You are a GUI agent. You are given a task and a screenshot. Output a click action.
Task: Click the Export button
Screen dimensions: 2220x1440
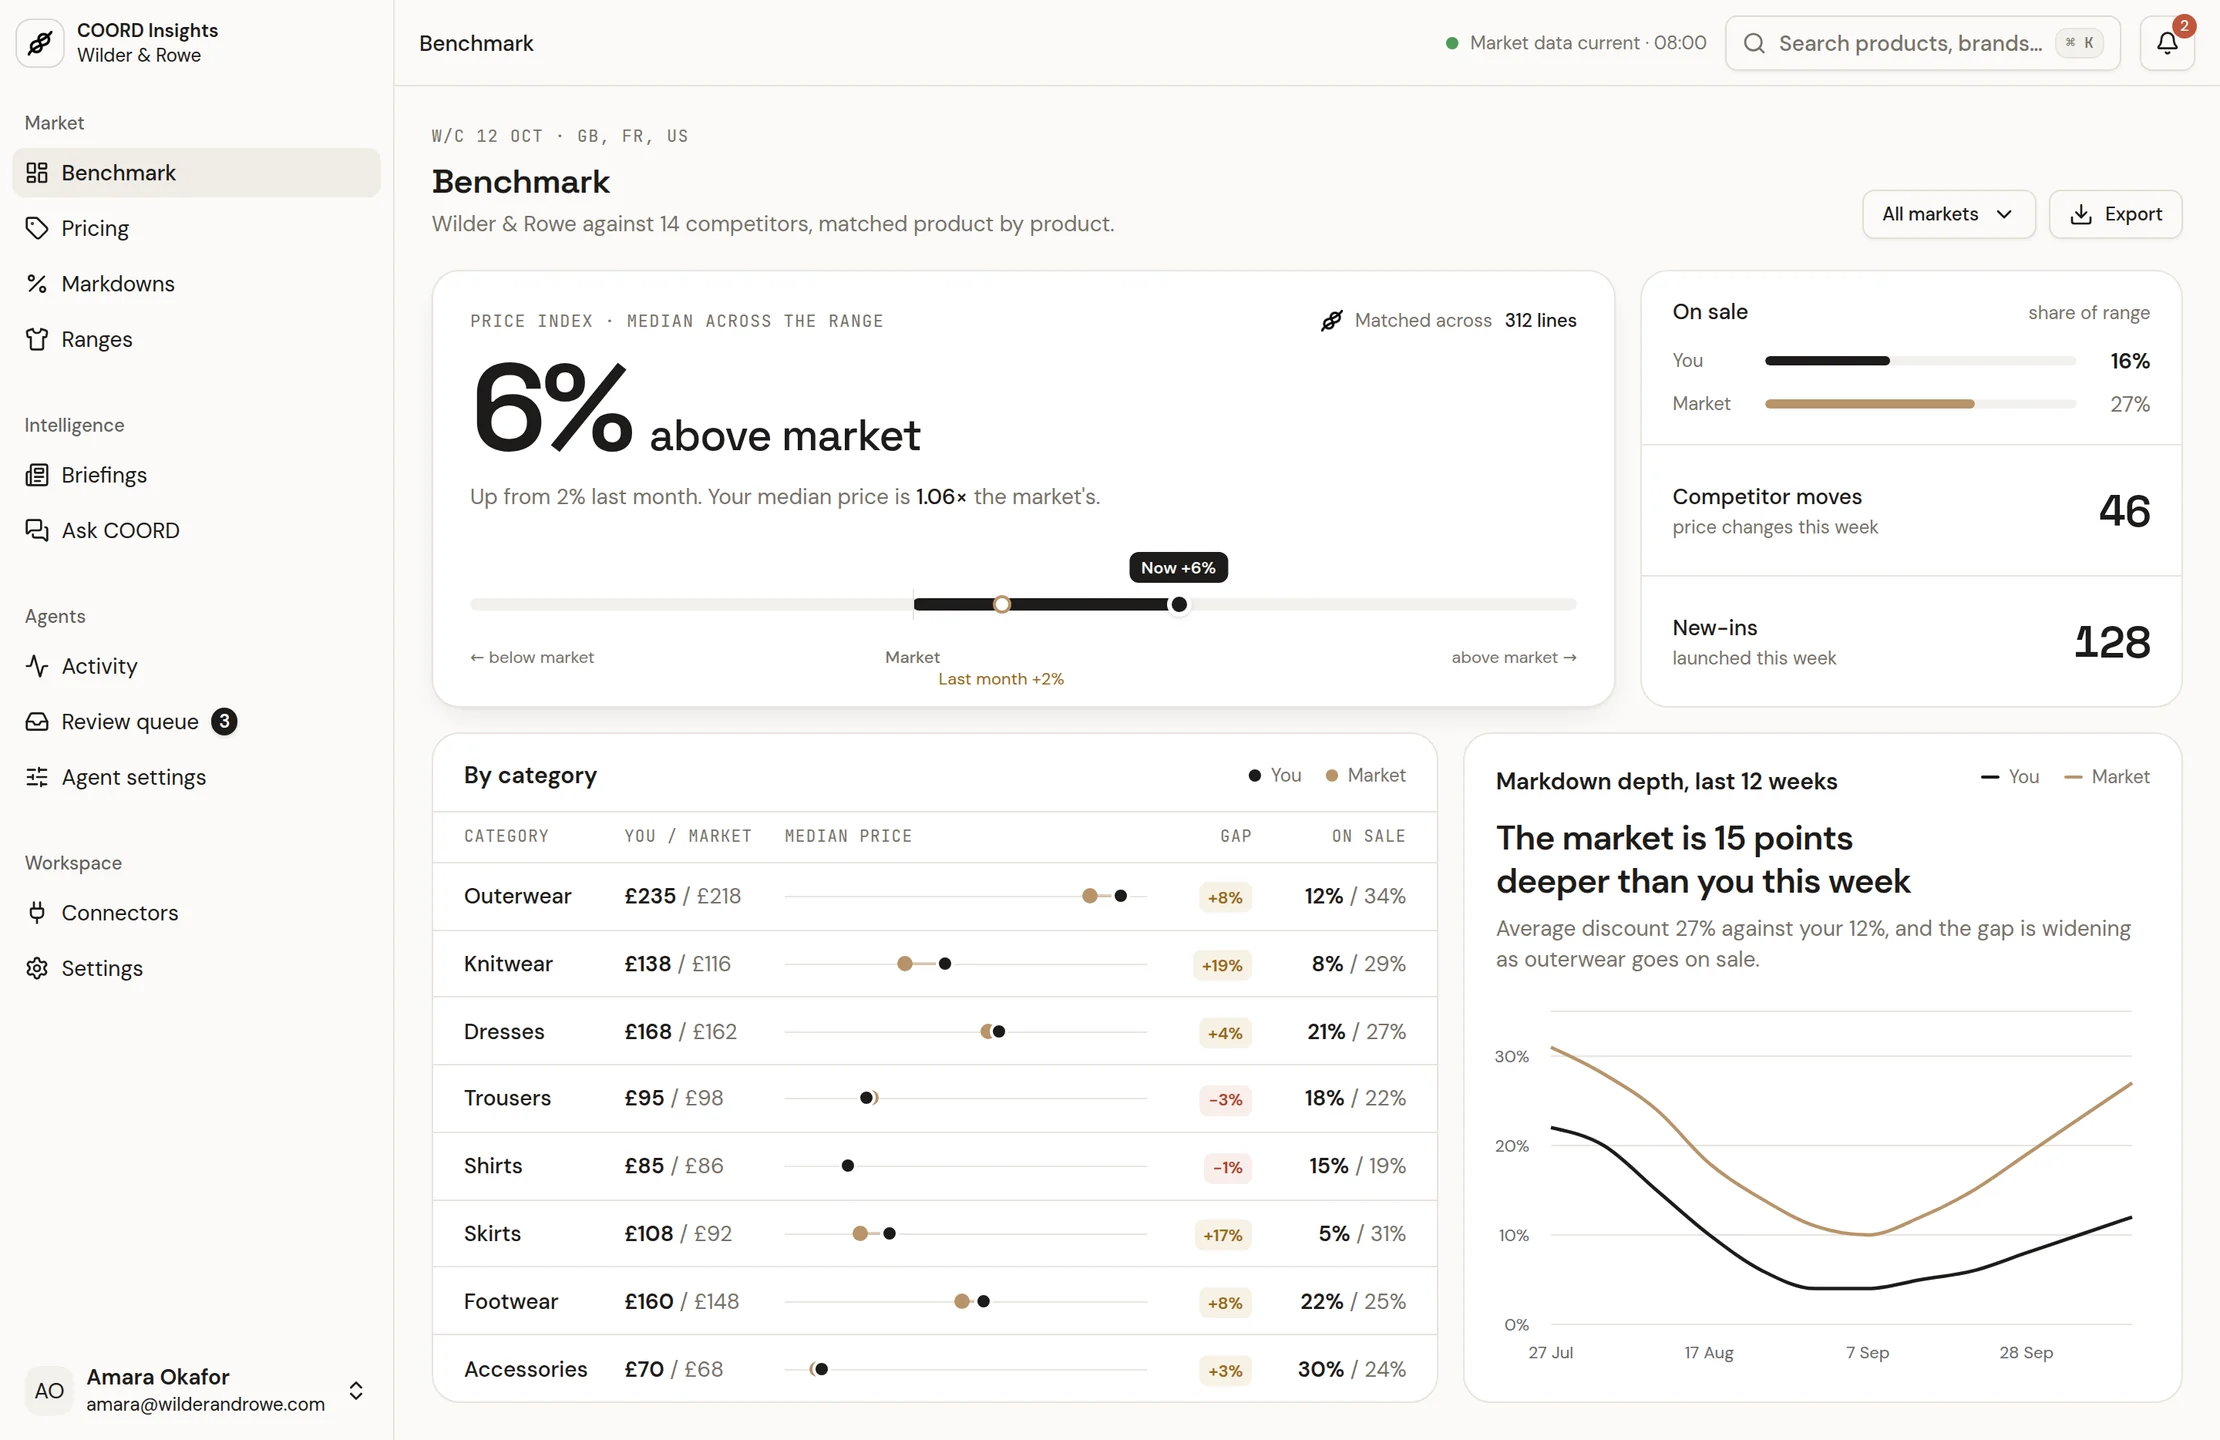pyautogui.click(x=2115, y=214)
